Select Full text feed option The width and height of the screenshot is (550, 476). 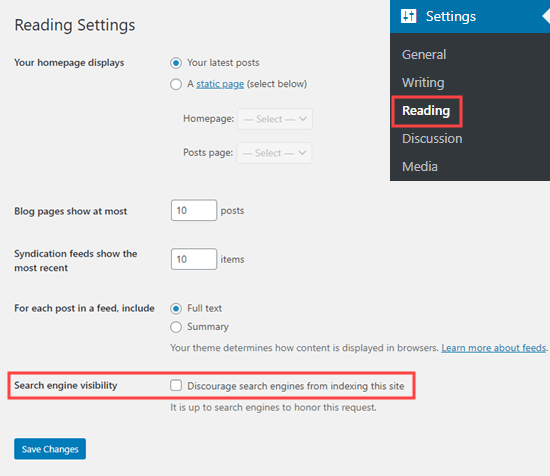click(x=176, y=309)
